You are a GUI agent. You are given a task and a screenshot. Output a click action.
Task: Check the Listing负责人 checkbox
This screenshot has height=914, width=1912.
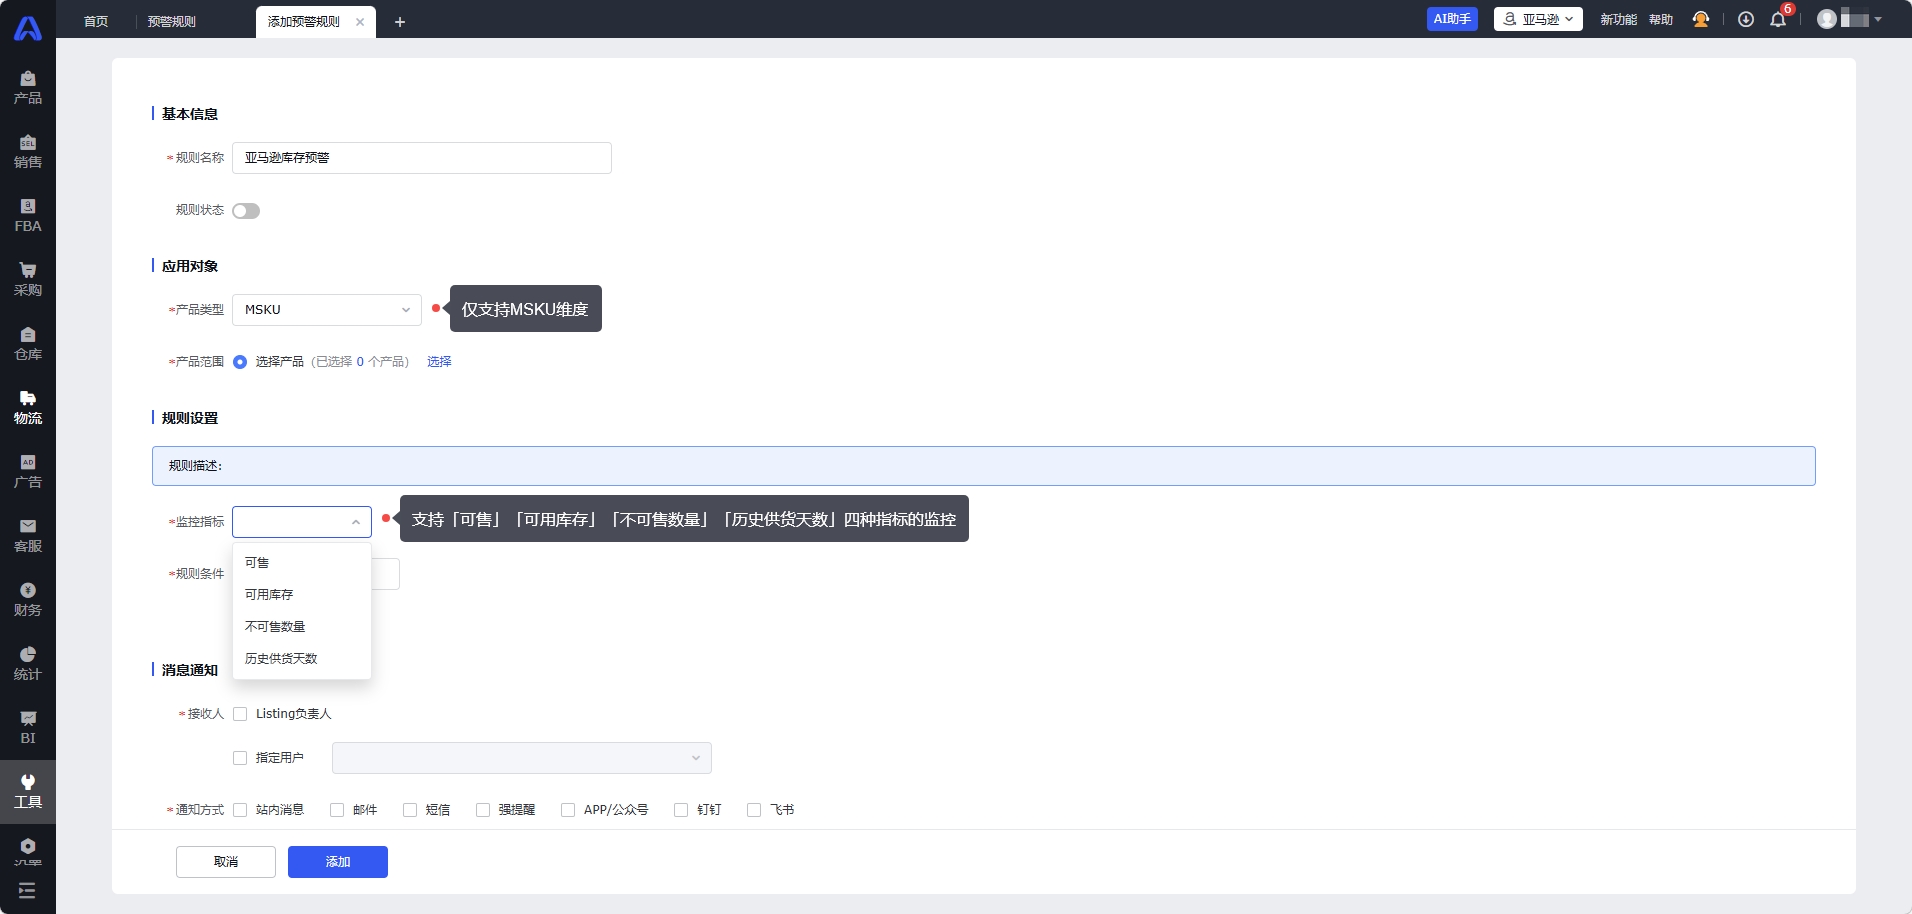tap(240, 714)
